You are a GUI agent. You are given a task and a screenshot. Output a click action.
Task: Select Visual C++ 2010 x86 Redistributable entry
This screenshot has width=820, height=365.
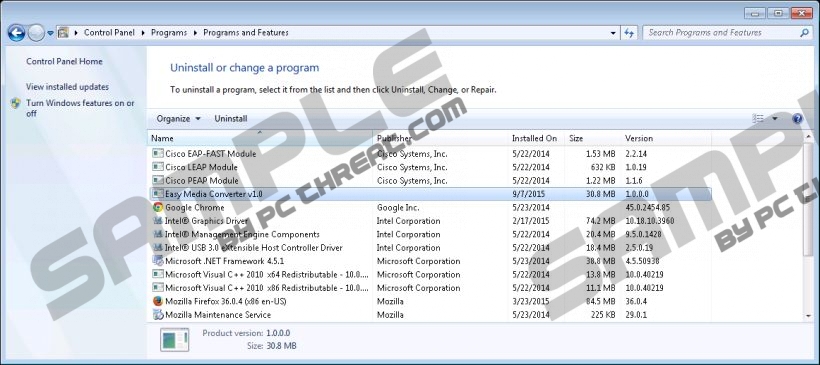point(430,288)
